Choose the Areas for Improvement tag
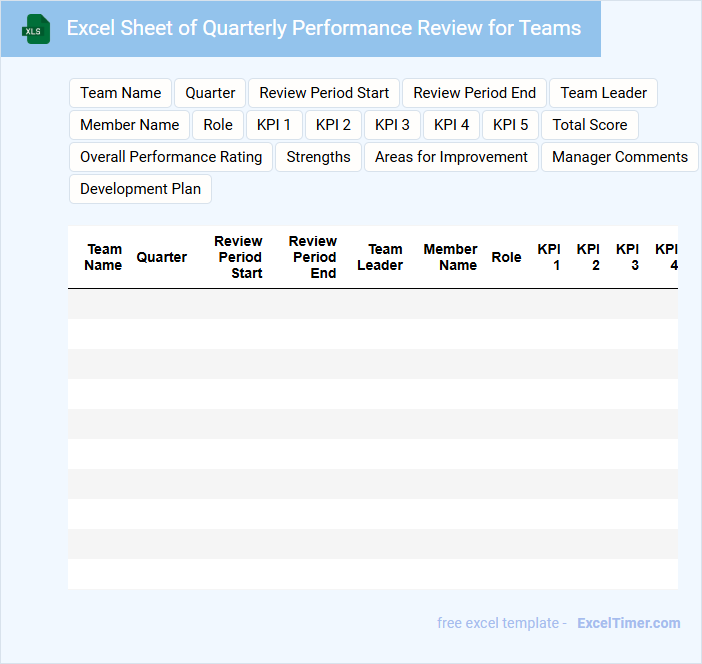Screen dimensions: 702x664 451,157
